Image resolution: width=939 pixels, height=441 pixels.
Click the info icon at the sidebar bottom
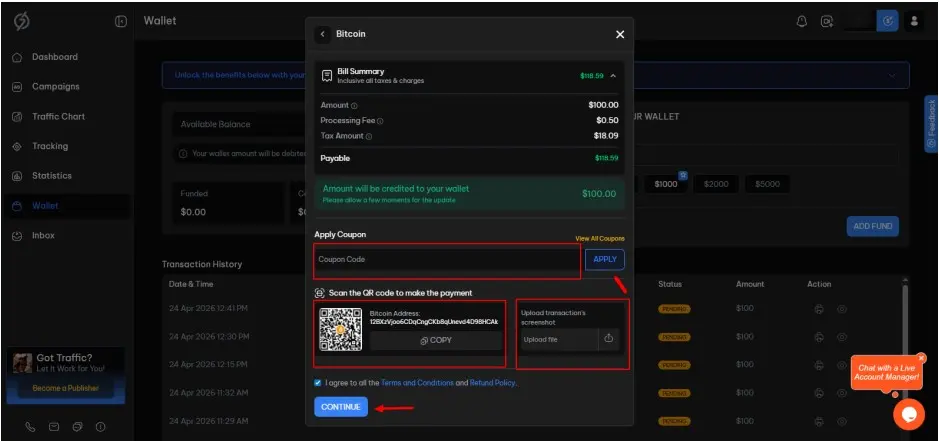[101, 427]
